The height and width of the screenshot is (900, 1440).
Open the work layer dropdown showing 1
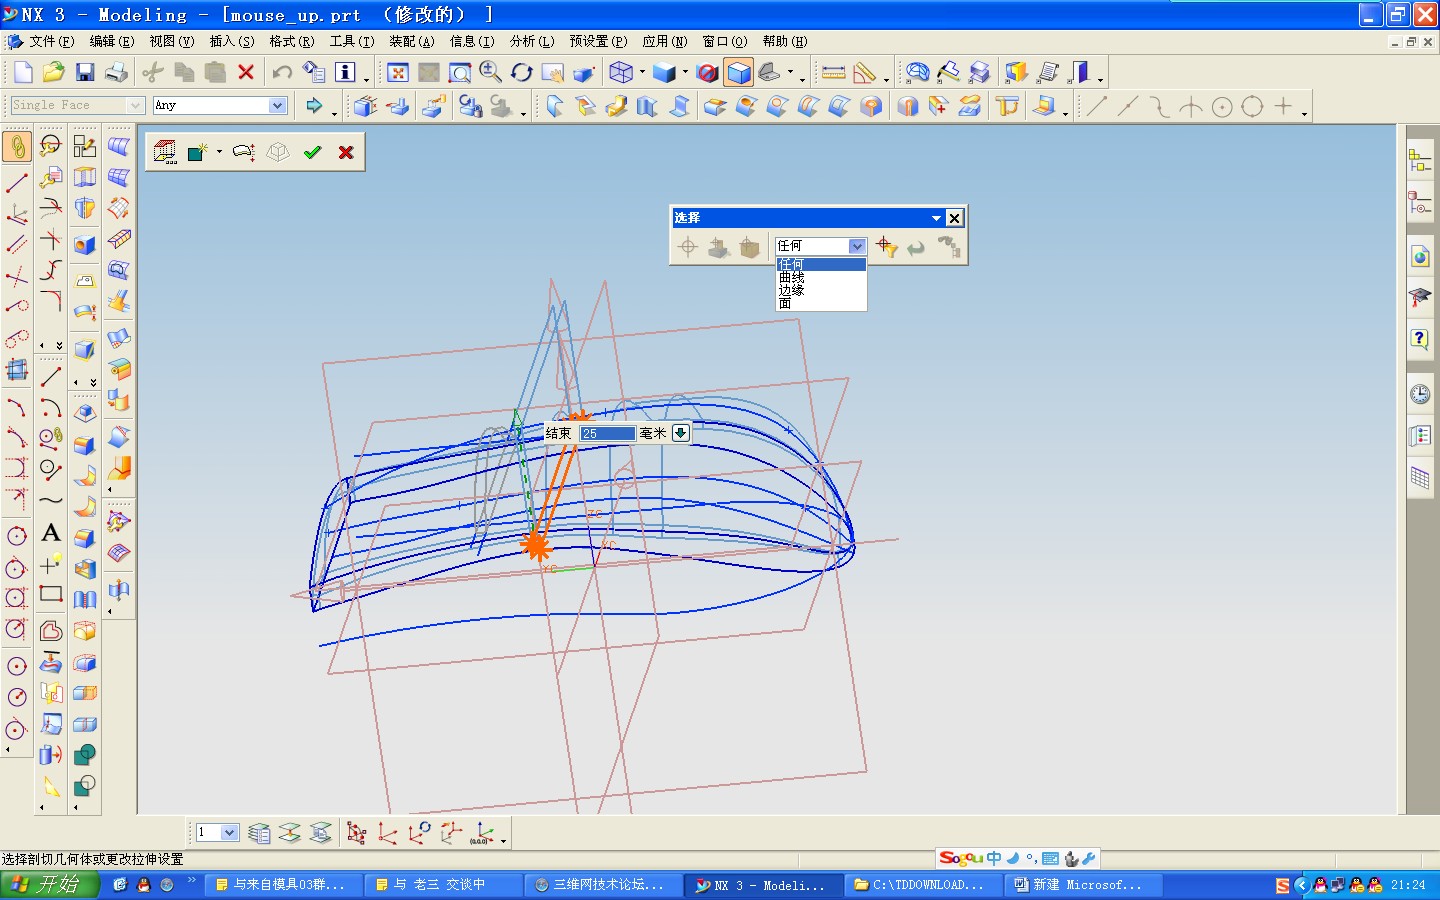[230, 832]
